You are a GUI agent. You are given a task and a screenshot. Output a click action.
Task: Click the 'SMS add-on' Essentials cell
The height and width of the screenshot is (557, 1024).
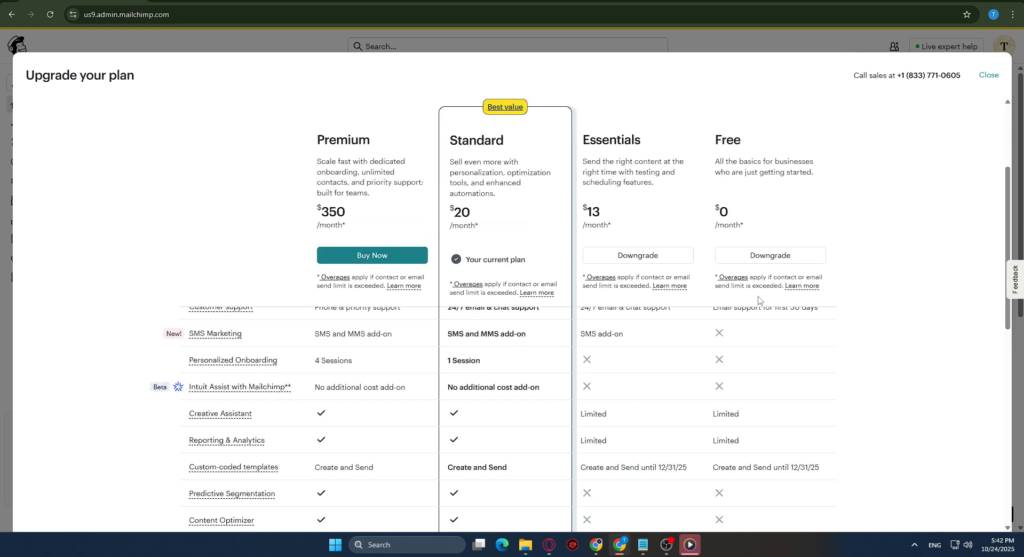[601, 334]
